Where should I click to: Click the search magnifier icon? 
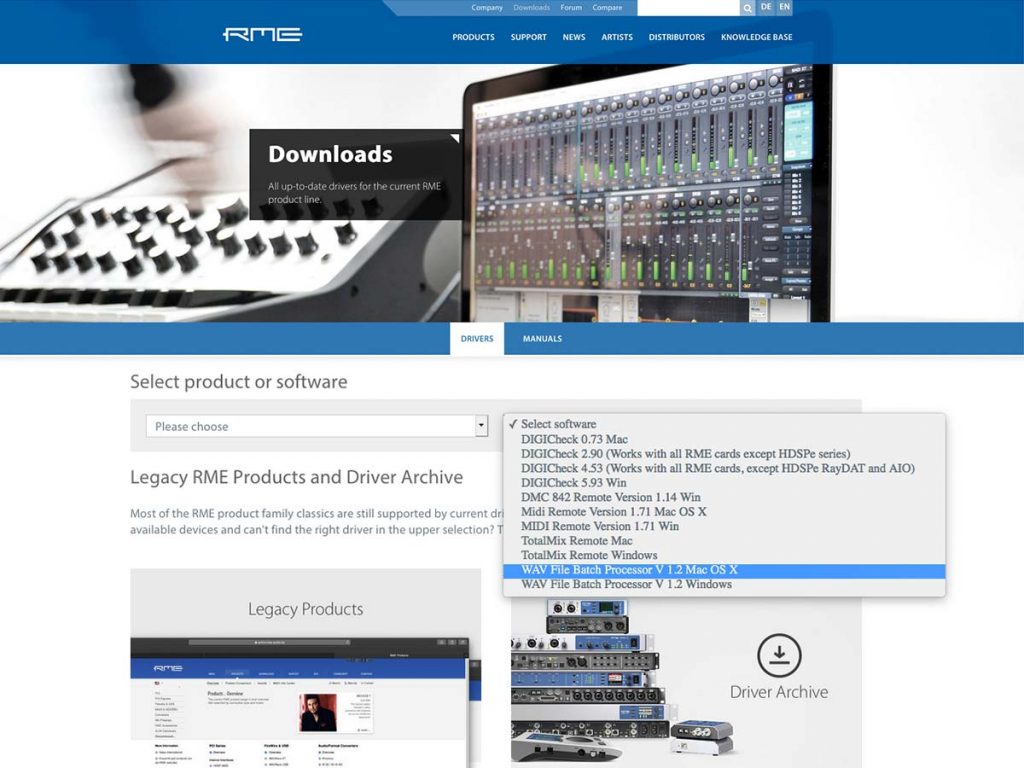[x=746, y=7]
